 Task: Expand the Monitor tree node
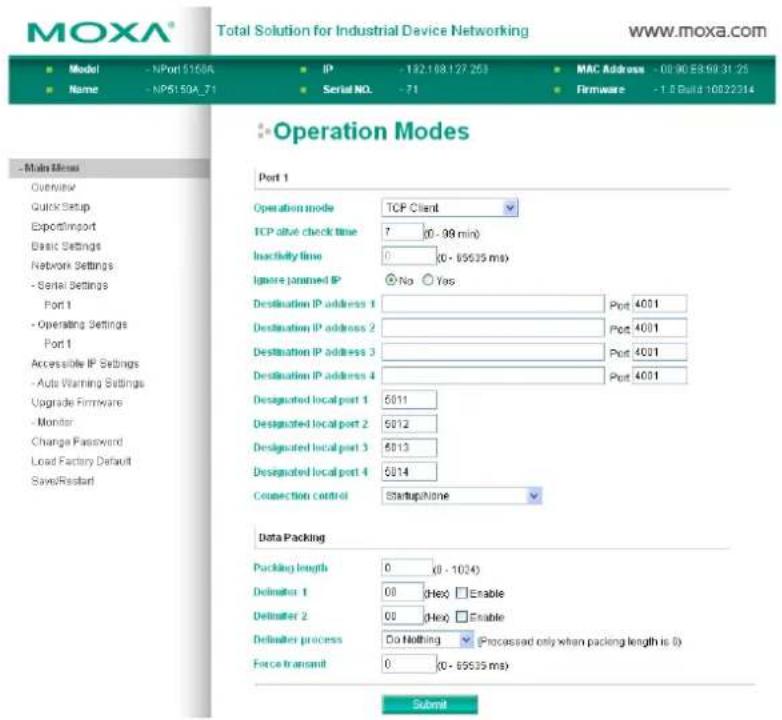coord(52,422)
